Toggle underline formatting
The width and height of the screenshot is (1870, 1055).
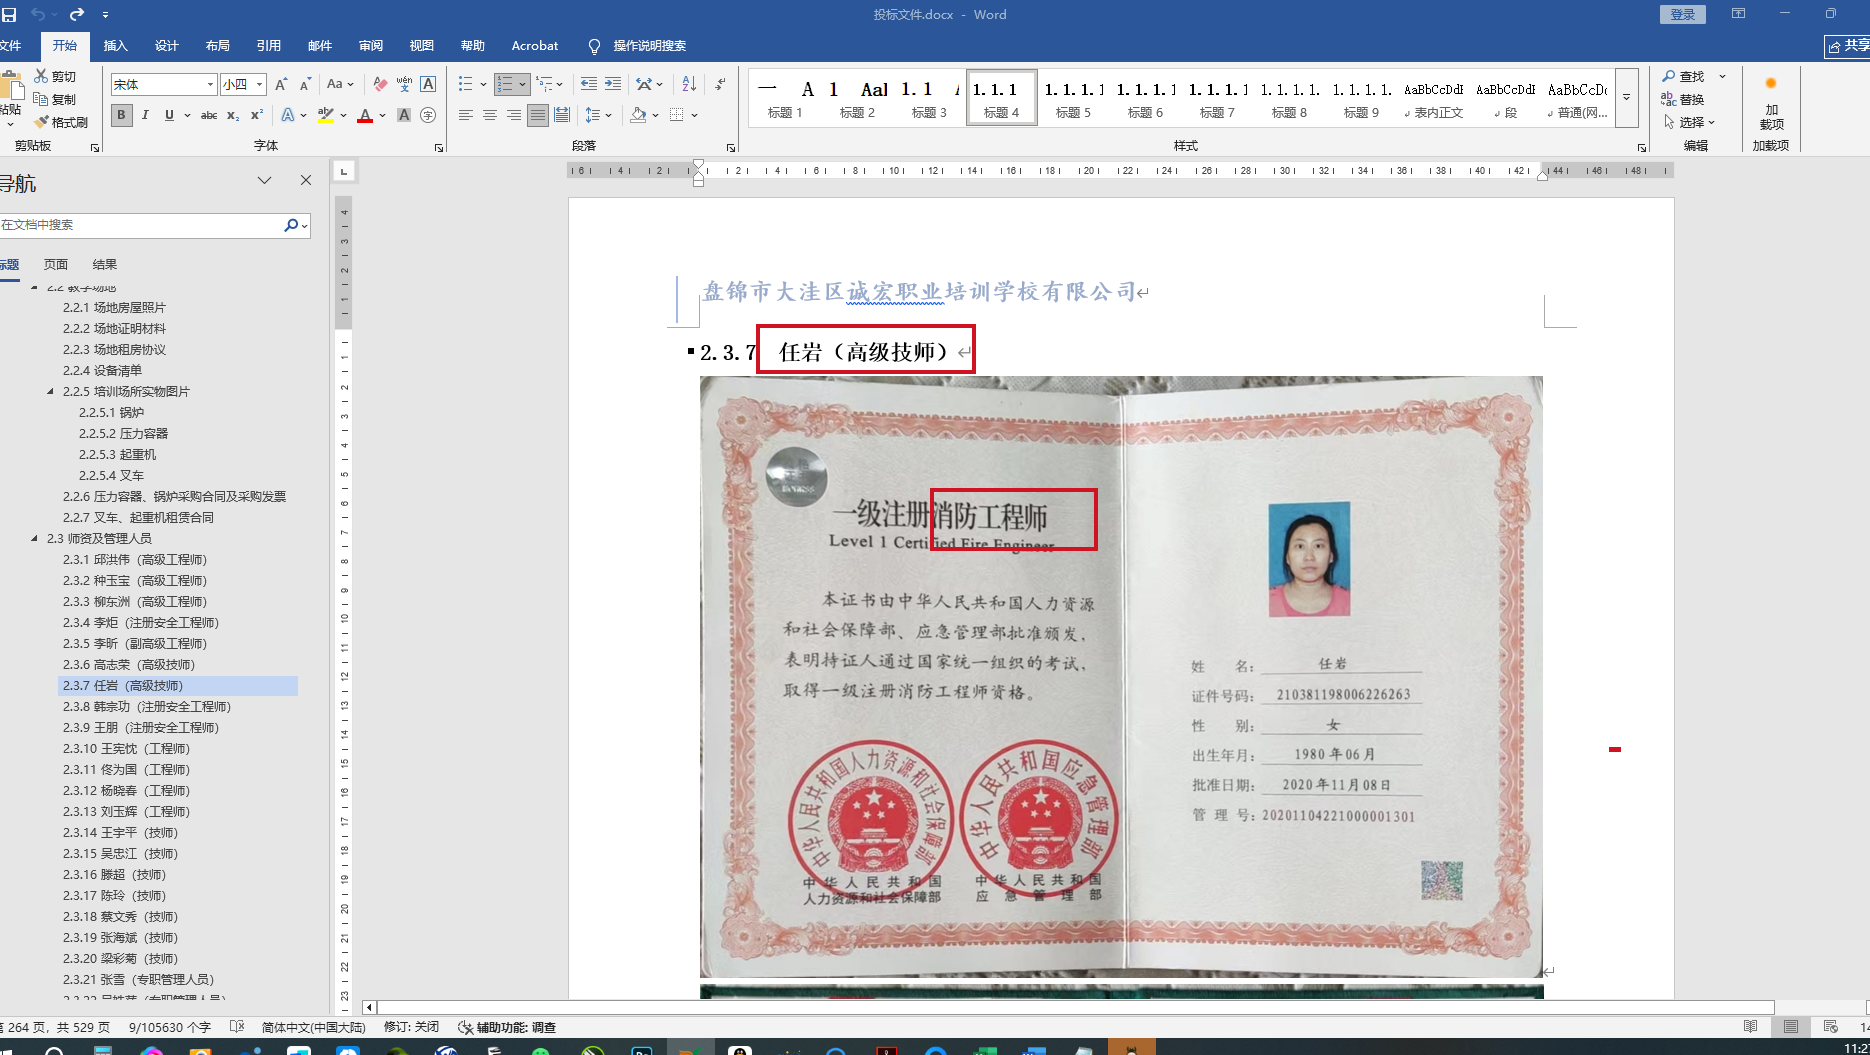[169, 115]
